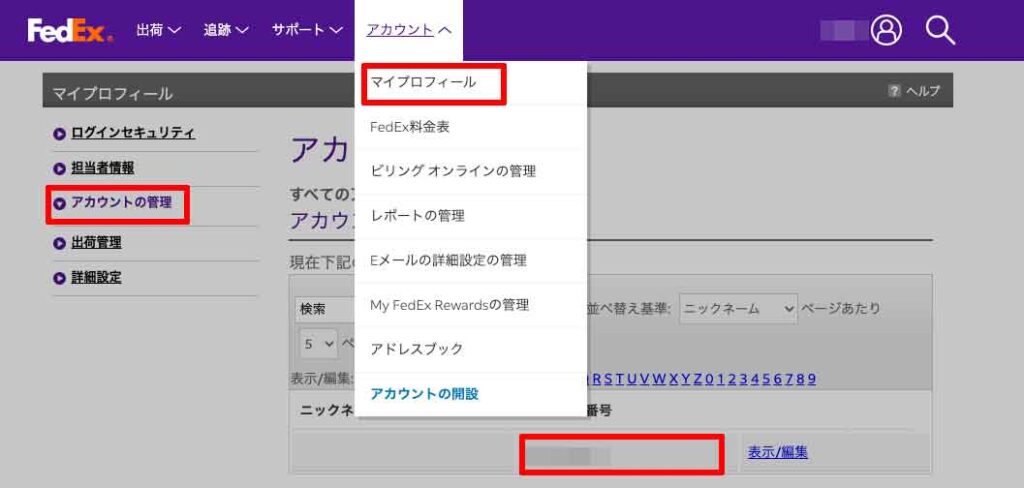Open the per-page count dropdown showing 5
1024x488 pixels.
[x=318, y=343]
